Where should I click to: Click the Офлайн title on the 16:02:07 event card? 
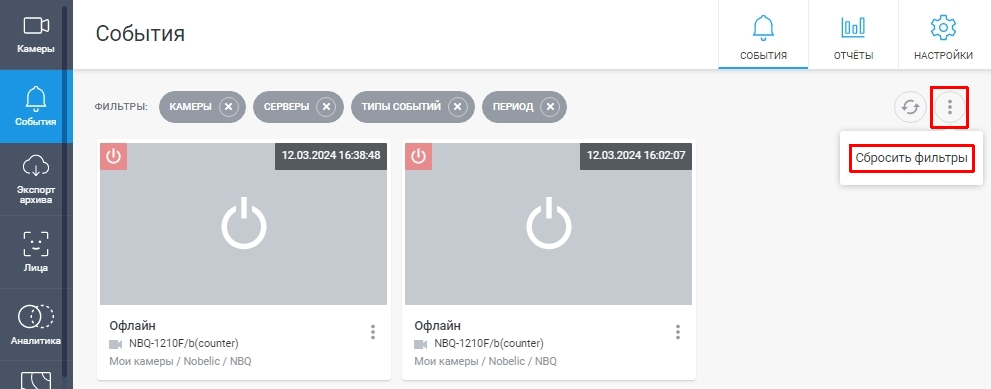point(437,326)
